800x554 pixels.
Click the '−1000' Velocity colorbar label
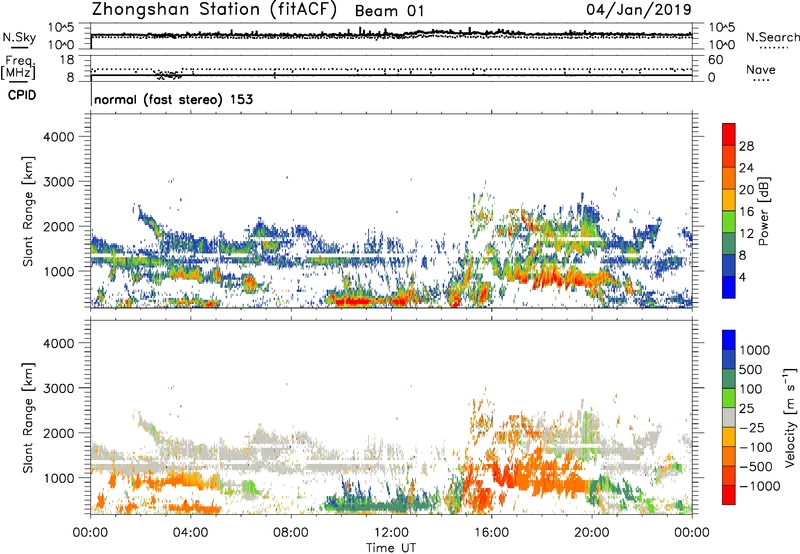pyautogui.click(x=759, y=486)
